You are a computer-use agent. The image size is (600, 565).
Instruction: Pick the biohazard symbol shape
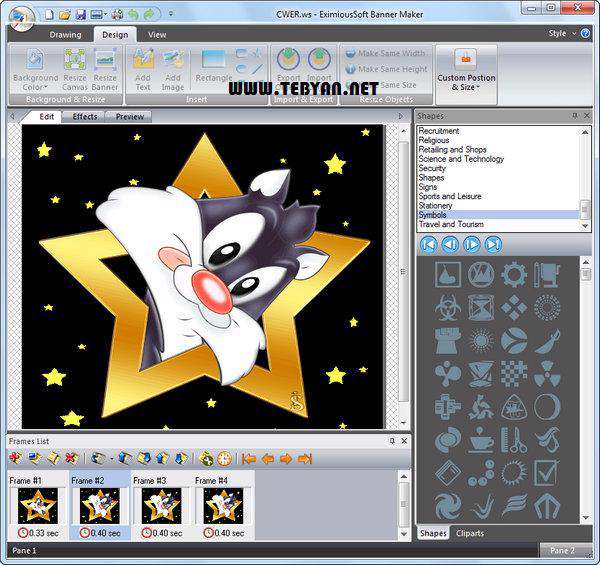pyautogui.click(x=447, y=308)
